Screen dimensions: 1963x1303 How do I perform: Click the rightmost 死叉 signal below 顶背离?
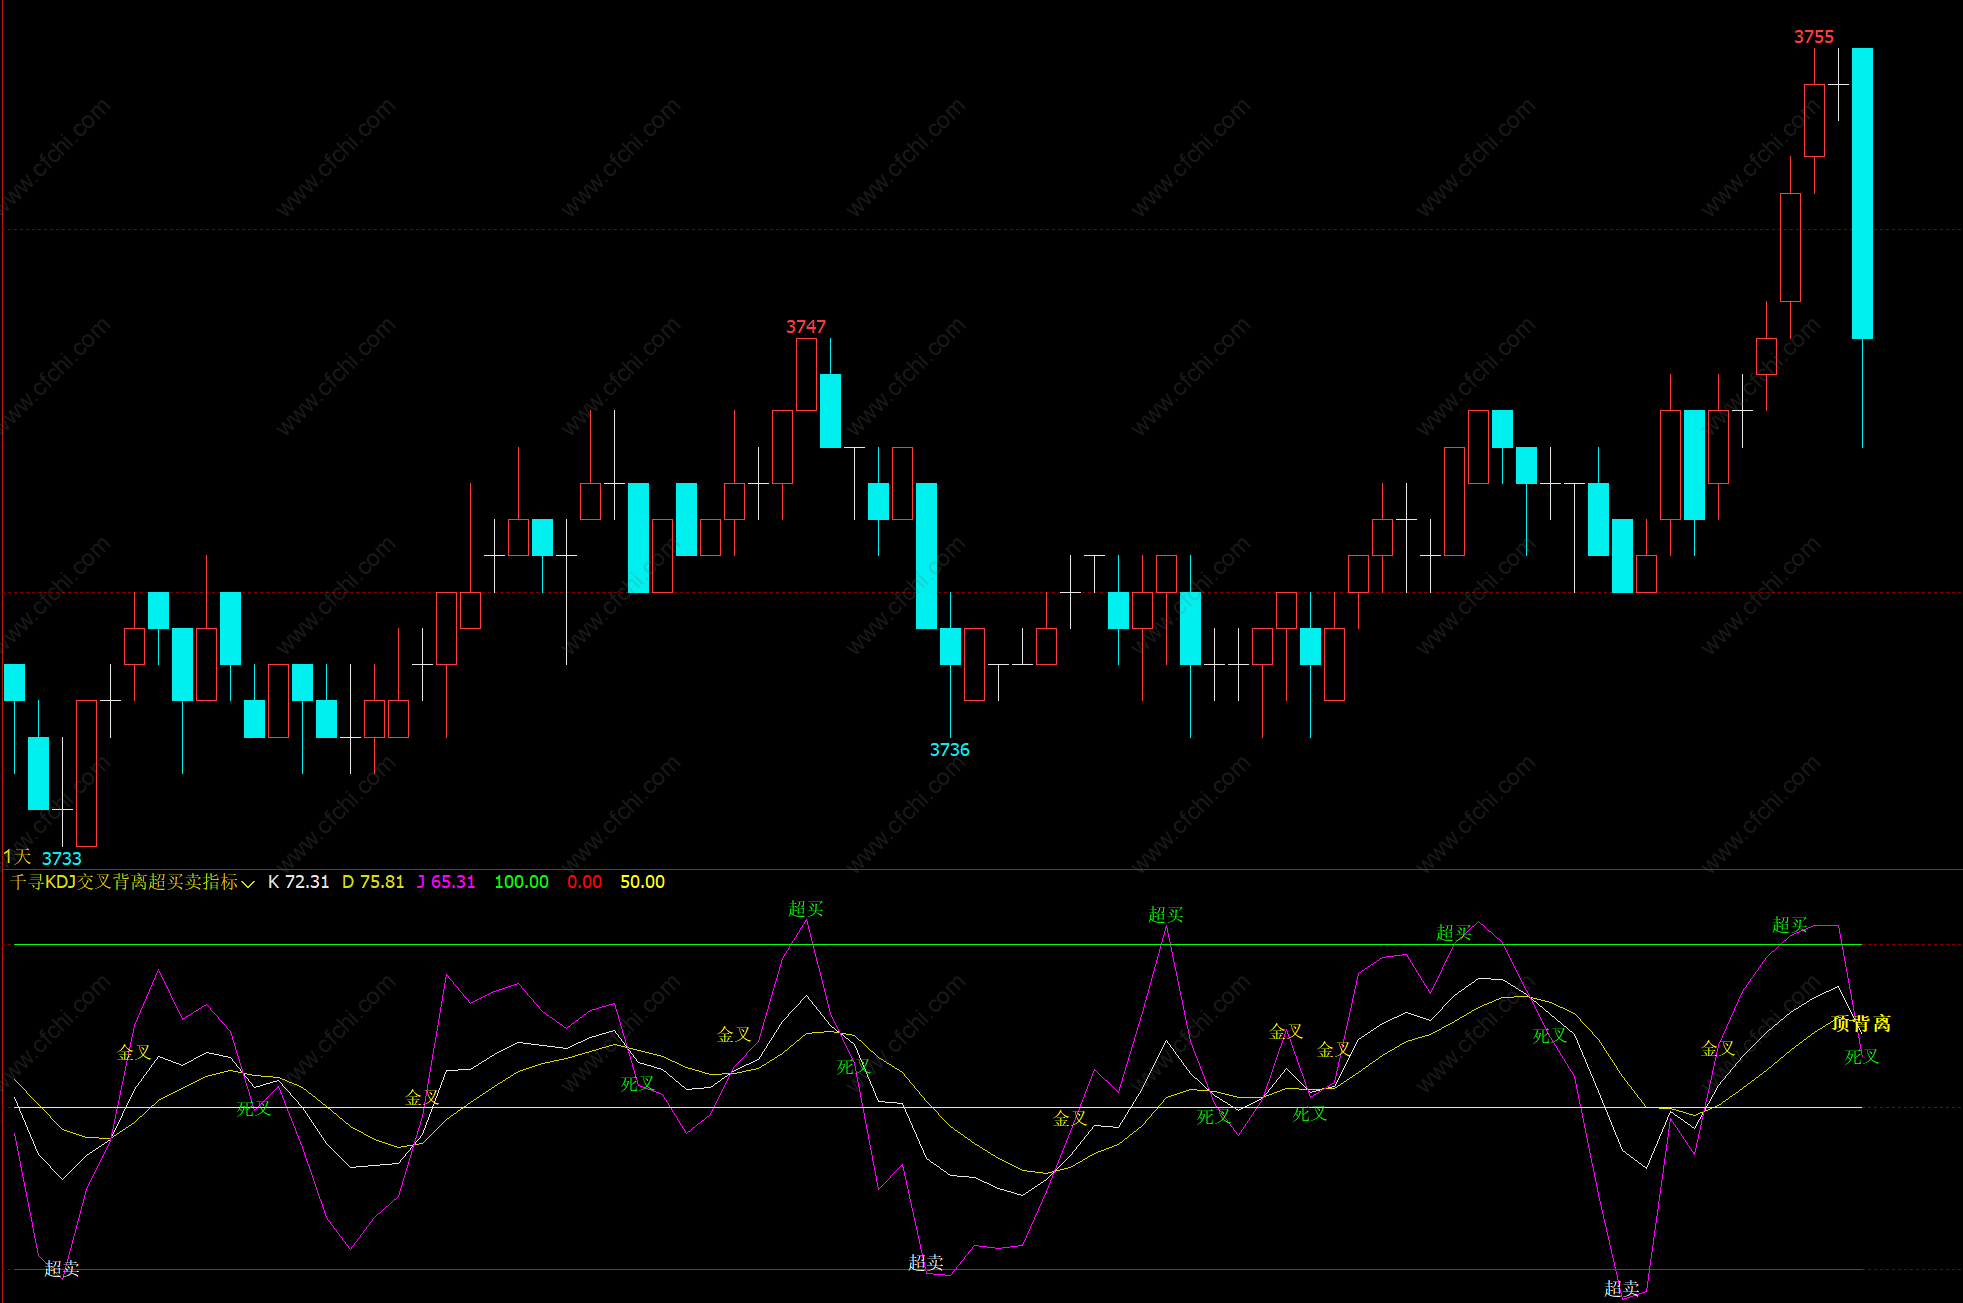(x=1861, y=1057)
